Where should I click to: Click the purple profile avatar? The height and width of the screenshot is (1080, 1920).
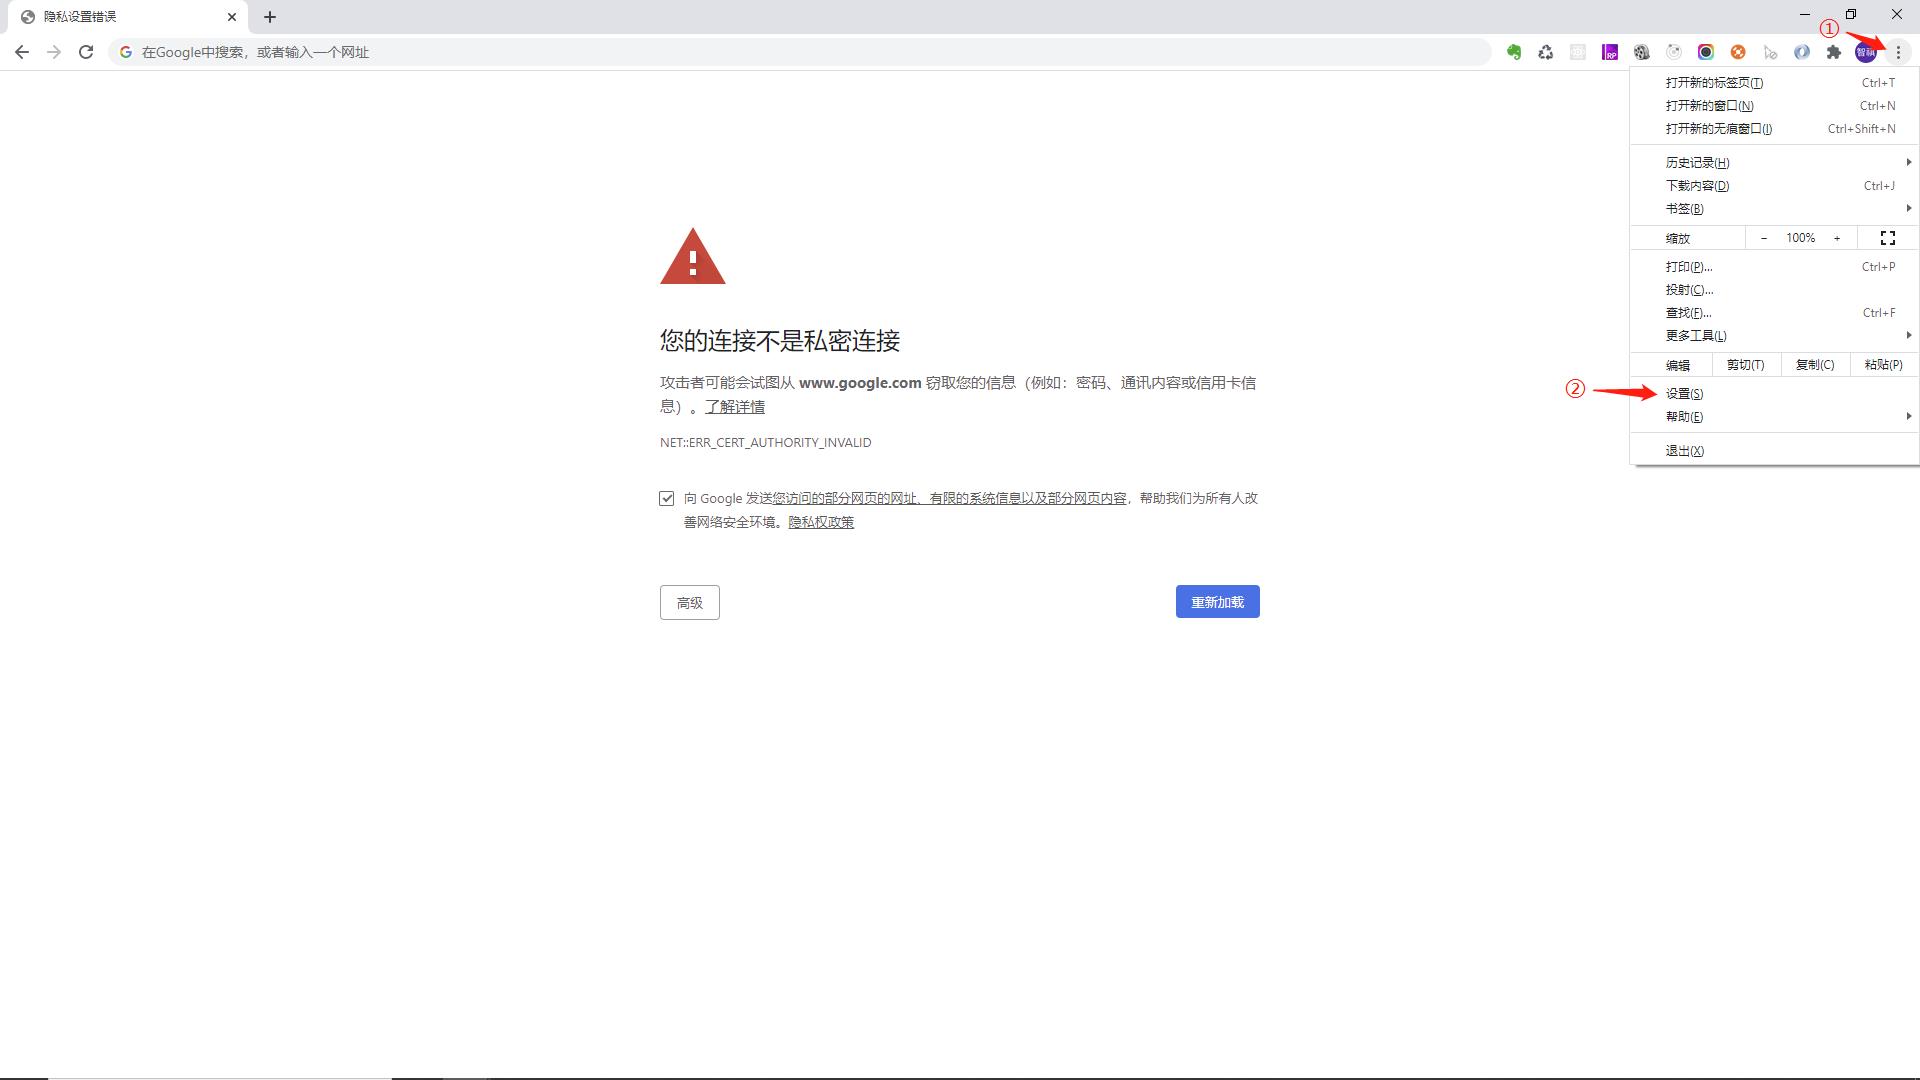tap(1866, 52)
